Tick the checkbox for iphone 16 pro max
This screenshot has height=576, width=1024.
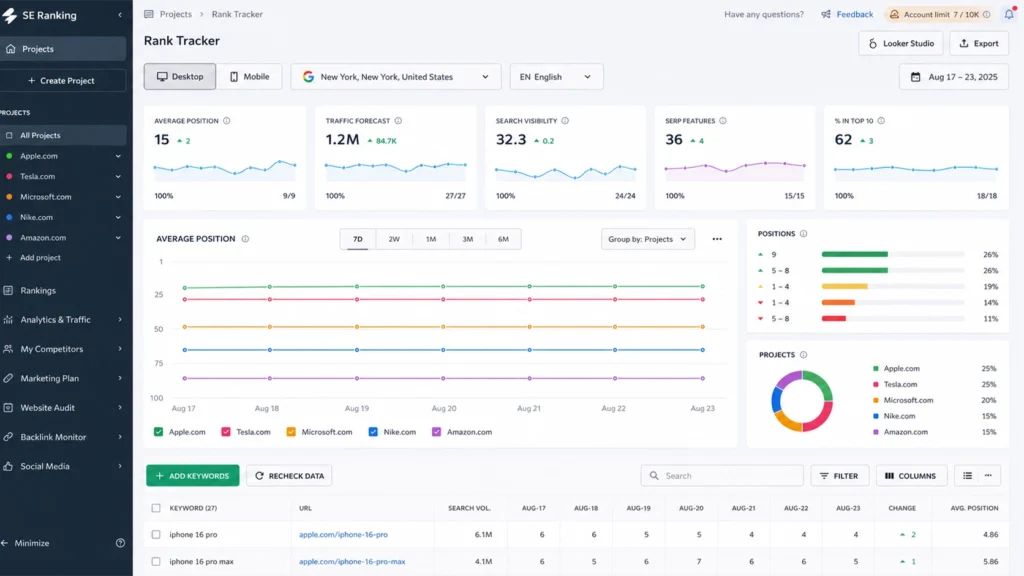pos(155,562)
